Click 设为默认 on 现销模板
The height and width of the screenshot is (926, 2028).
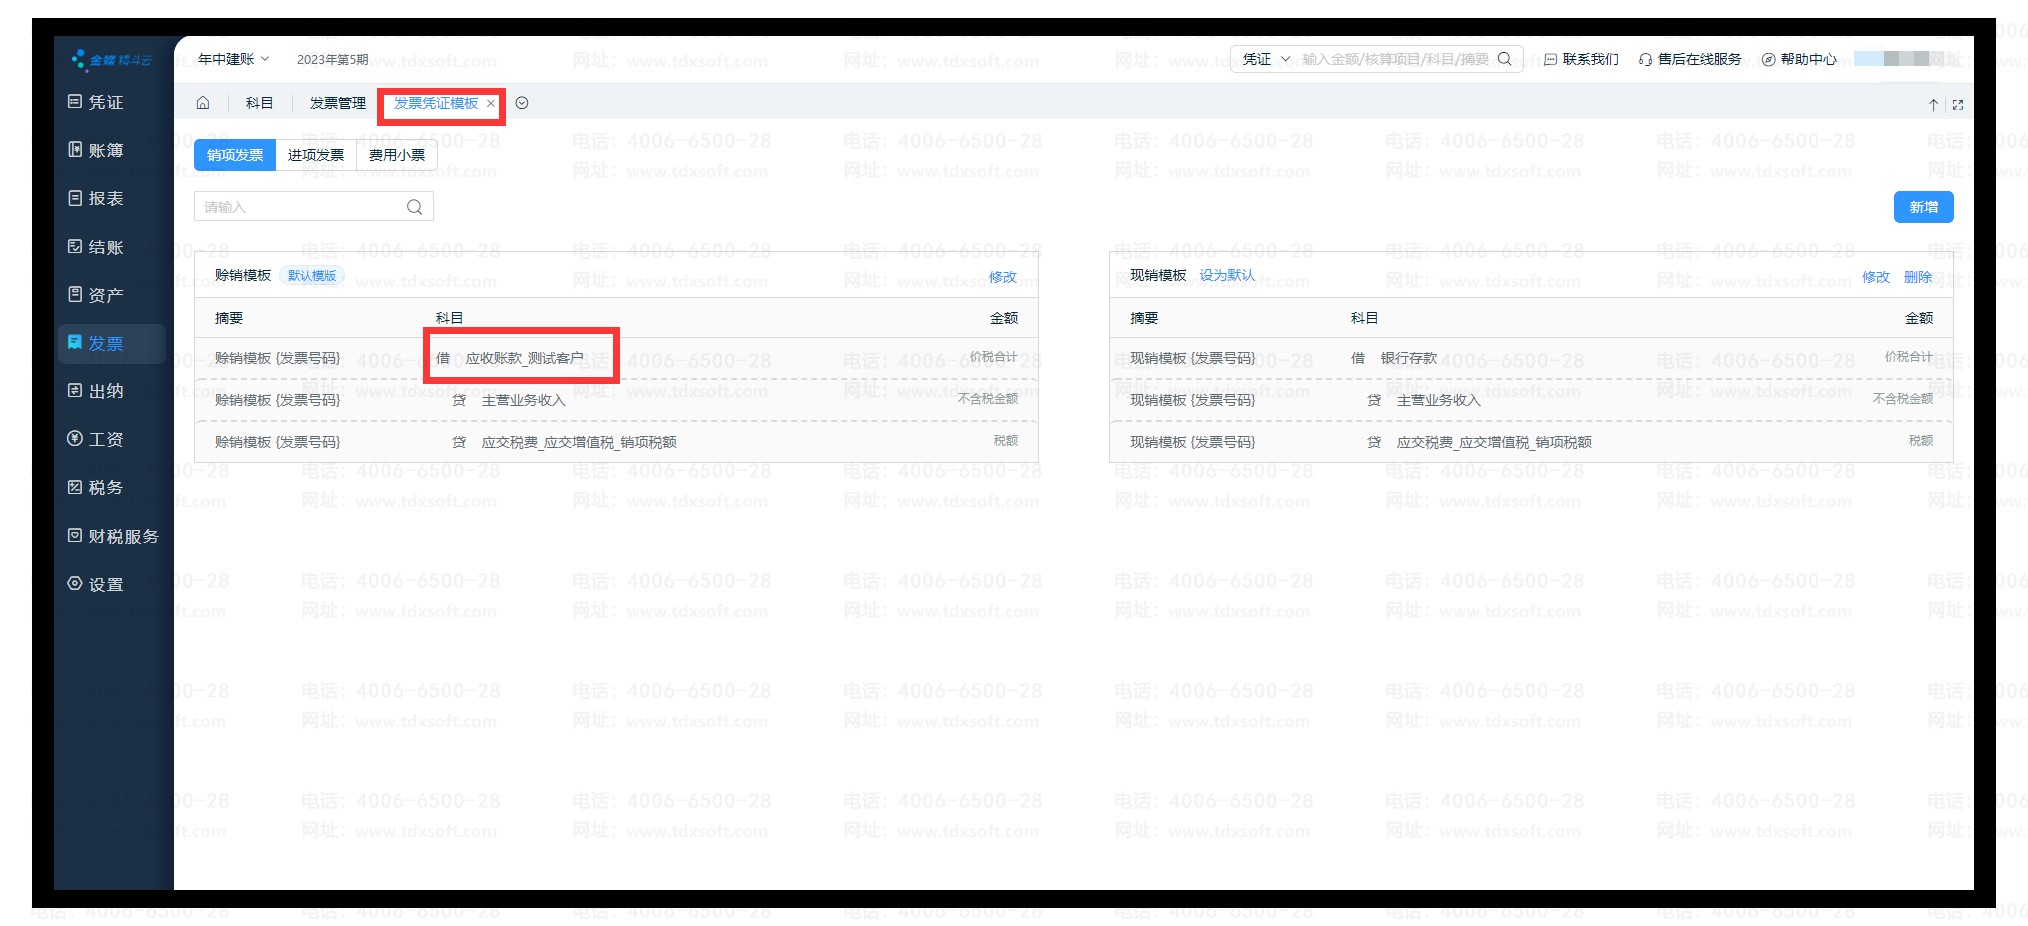1227,275
